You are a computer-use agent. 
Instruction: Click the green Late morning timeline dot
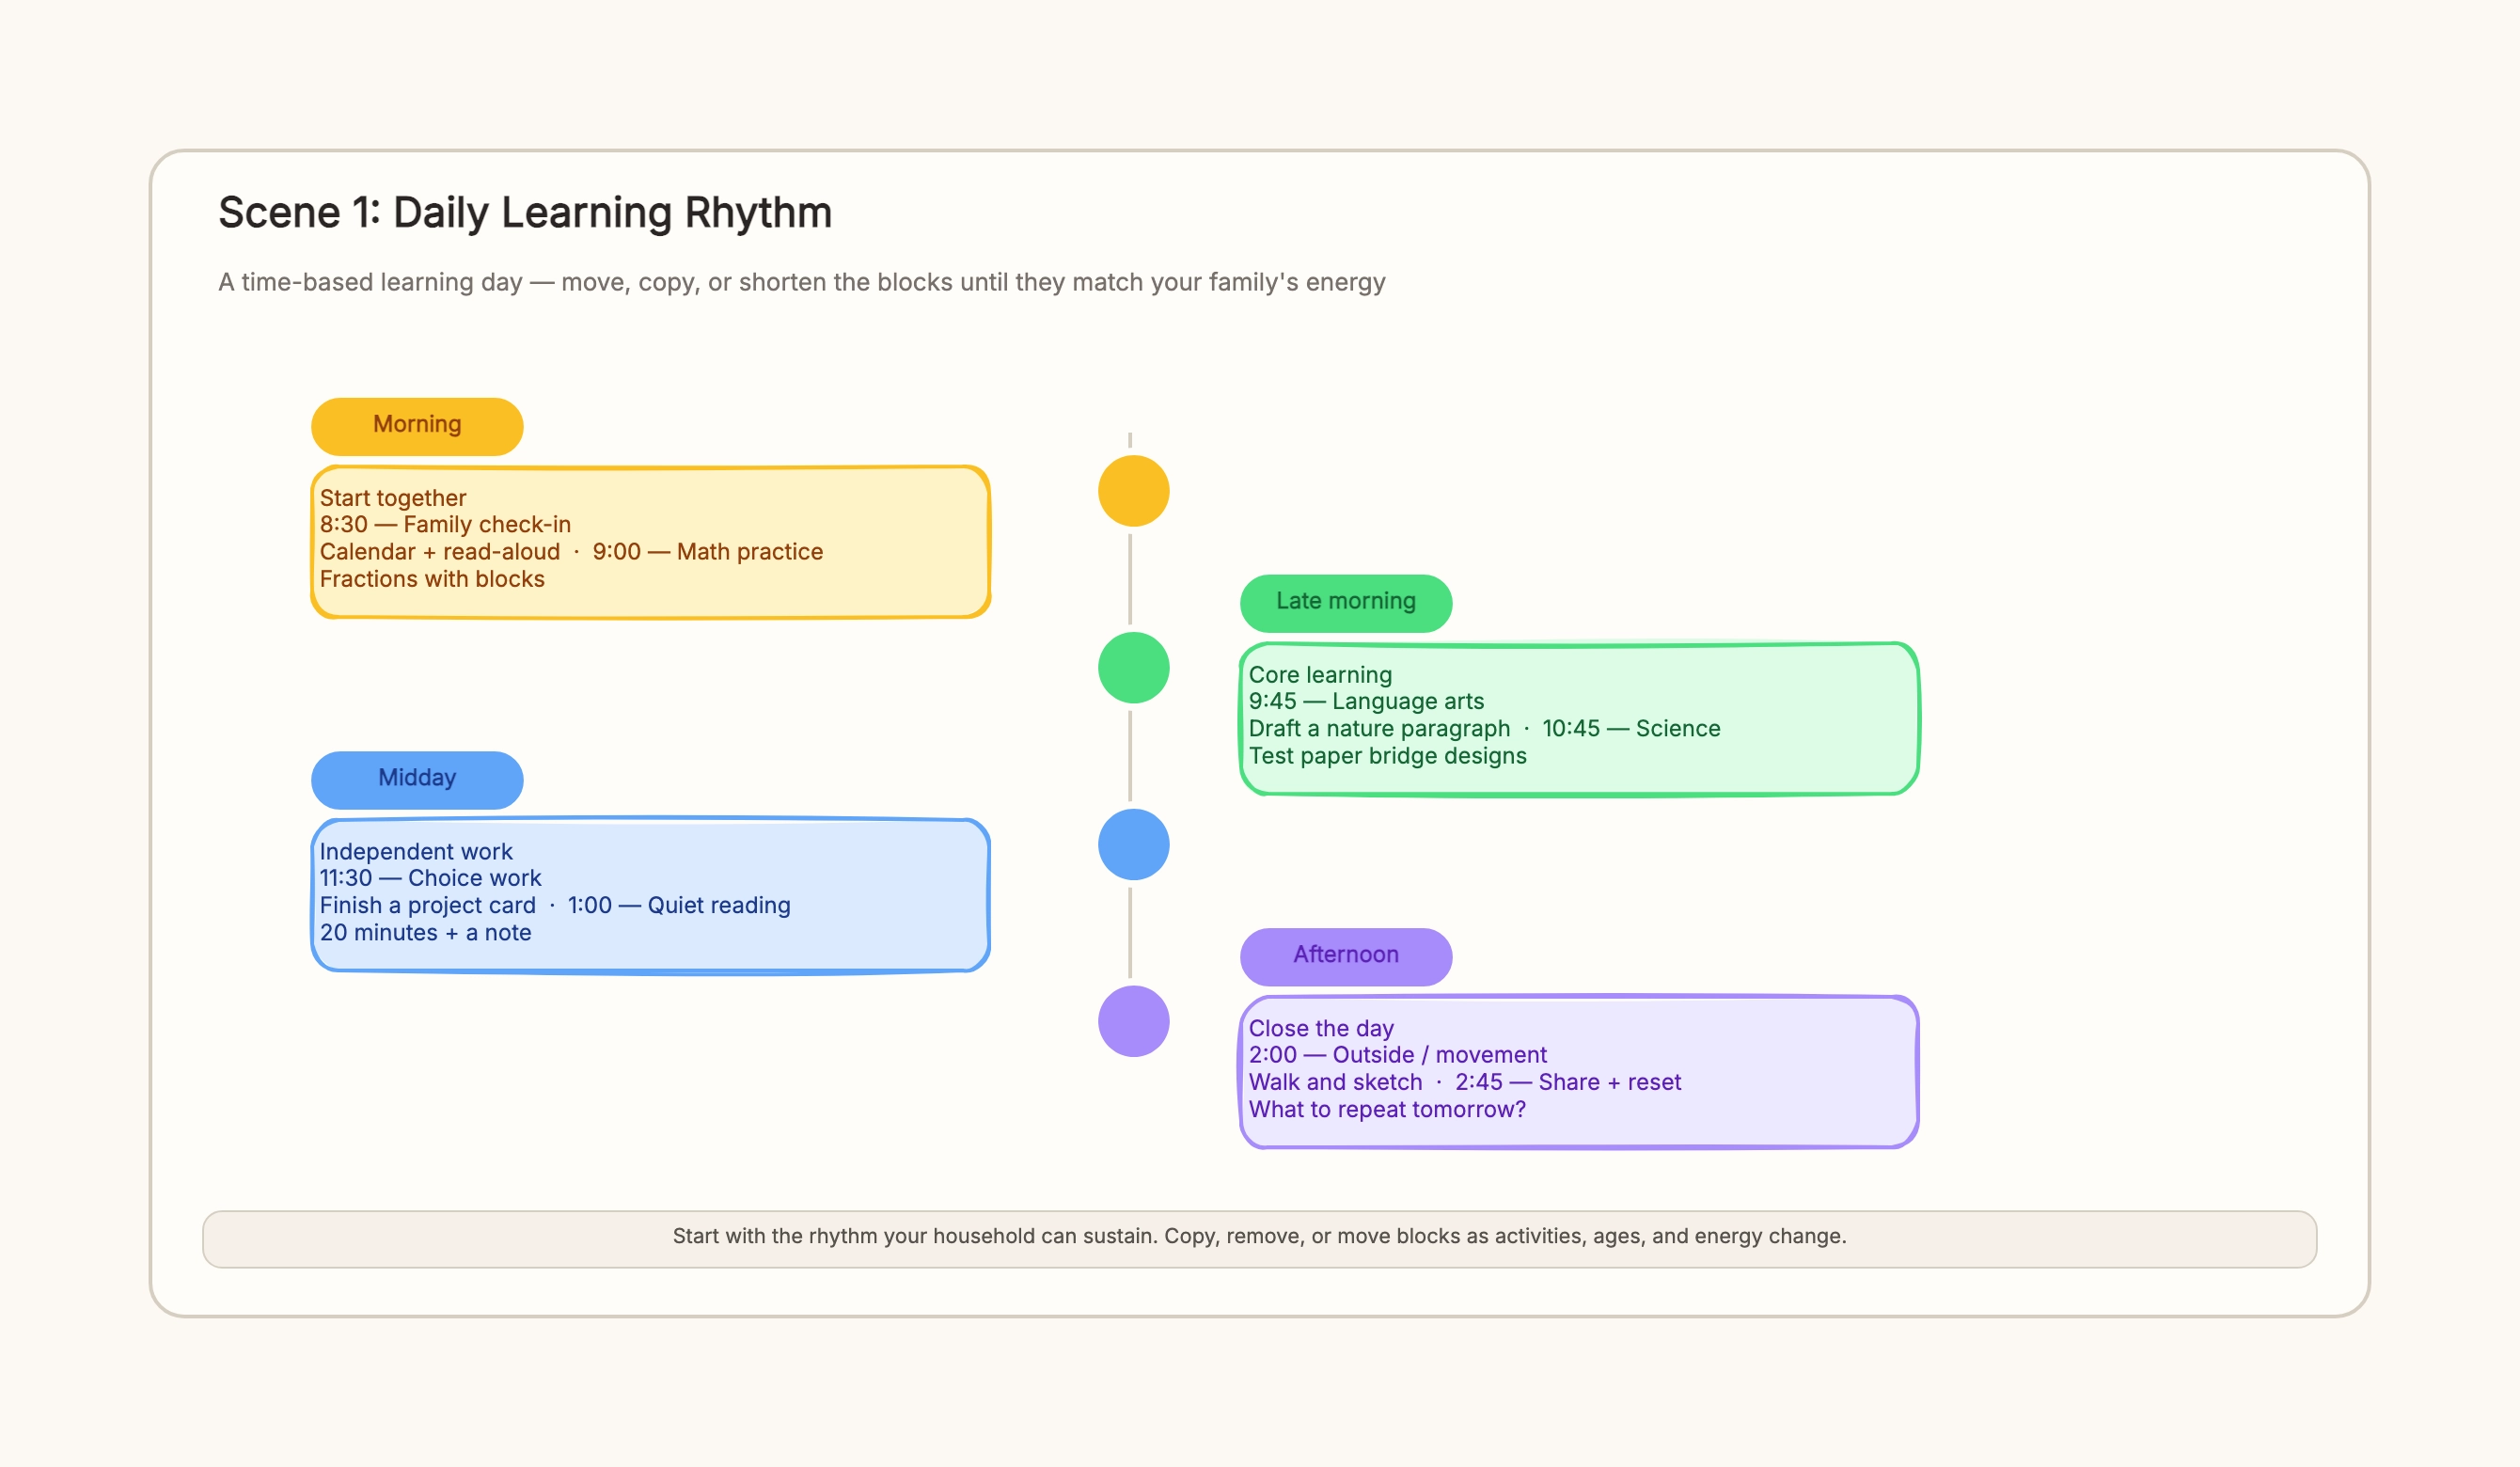click(1133, 668)
